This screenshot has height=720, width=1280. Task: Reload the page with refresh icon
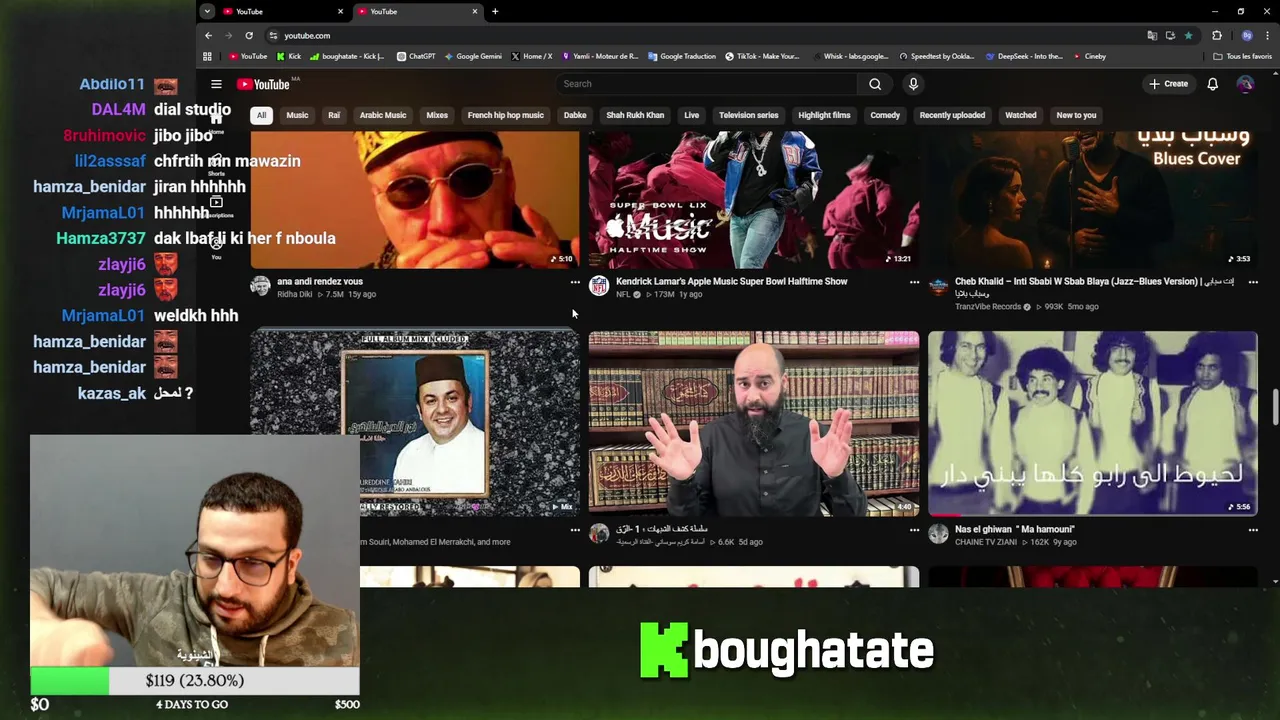coord(249,35)
